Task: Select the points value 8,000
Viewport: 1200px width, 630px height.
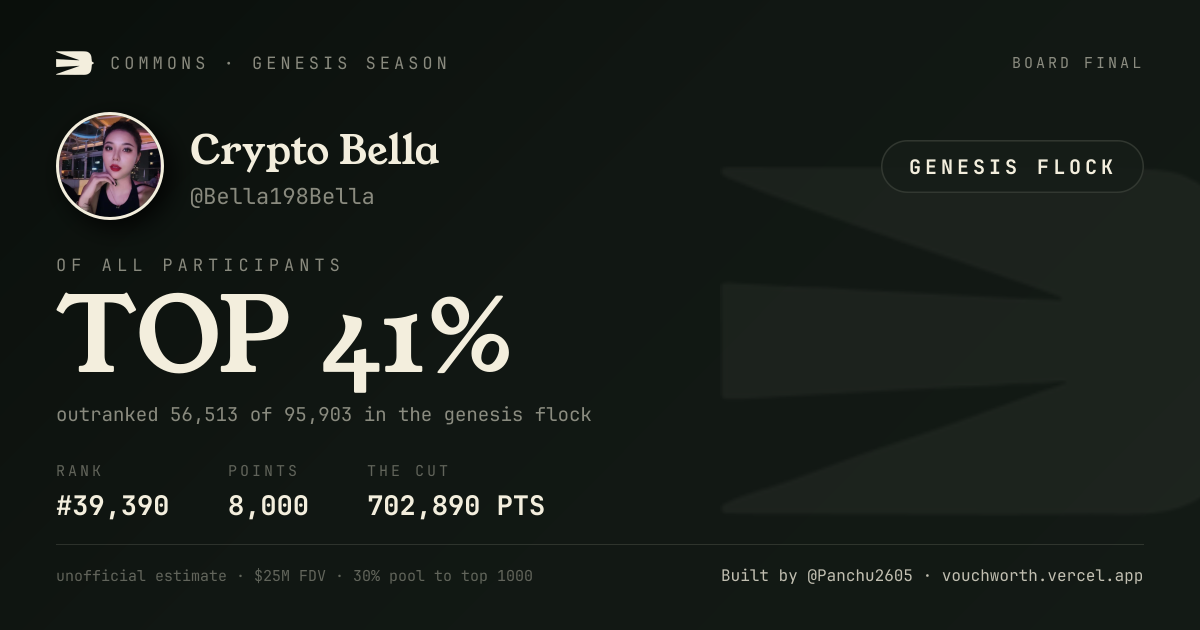Action: (268, 506)
